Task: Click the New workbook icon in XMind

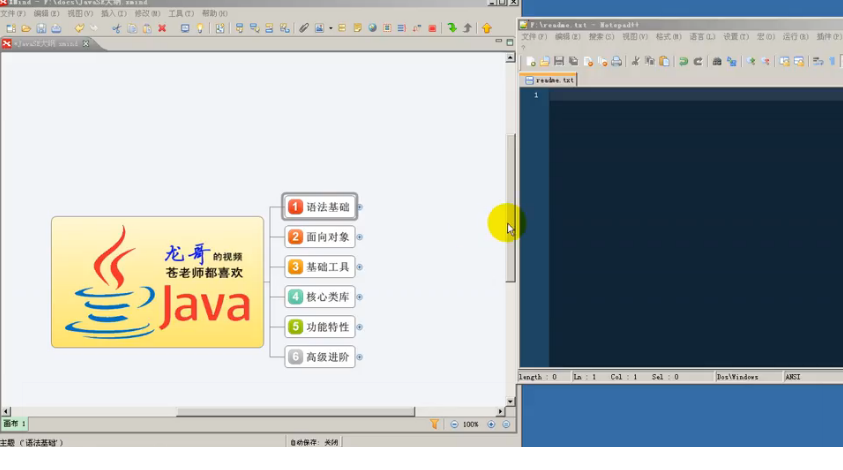Action: (11, 28)
